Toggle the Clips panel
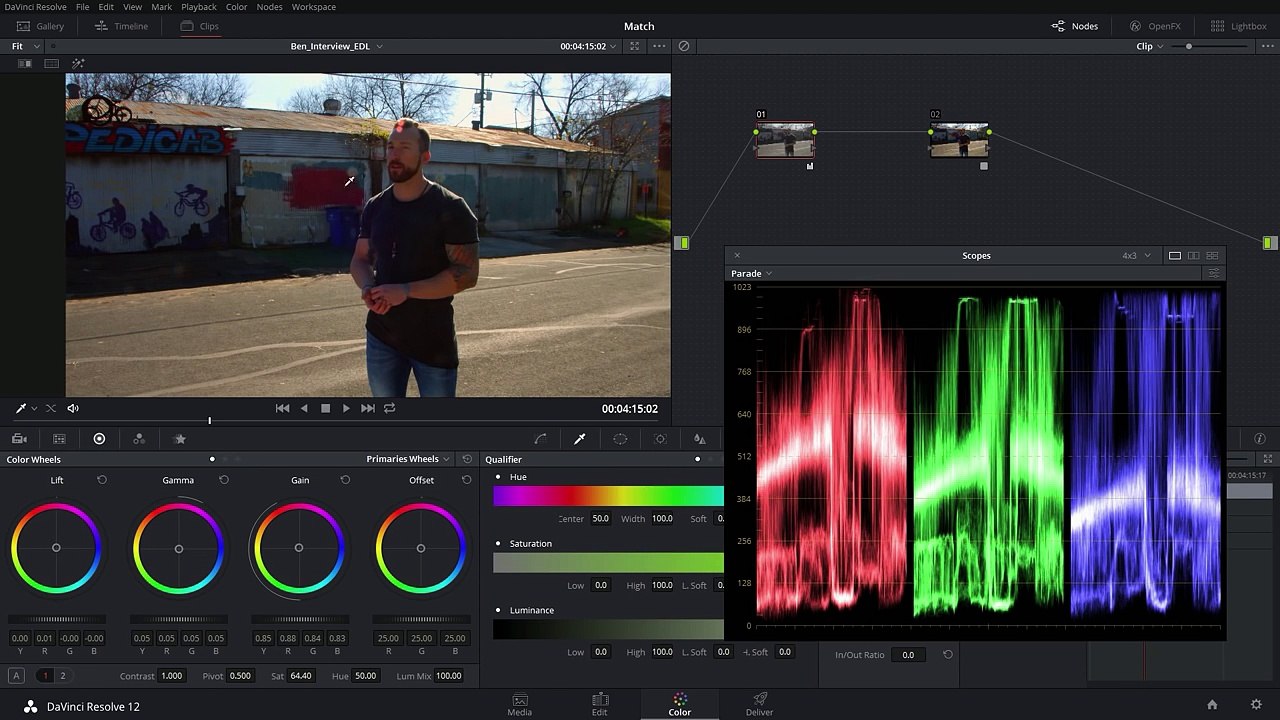Screen dimensions: 1280x720 [x=200, y=26]
